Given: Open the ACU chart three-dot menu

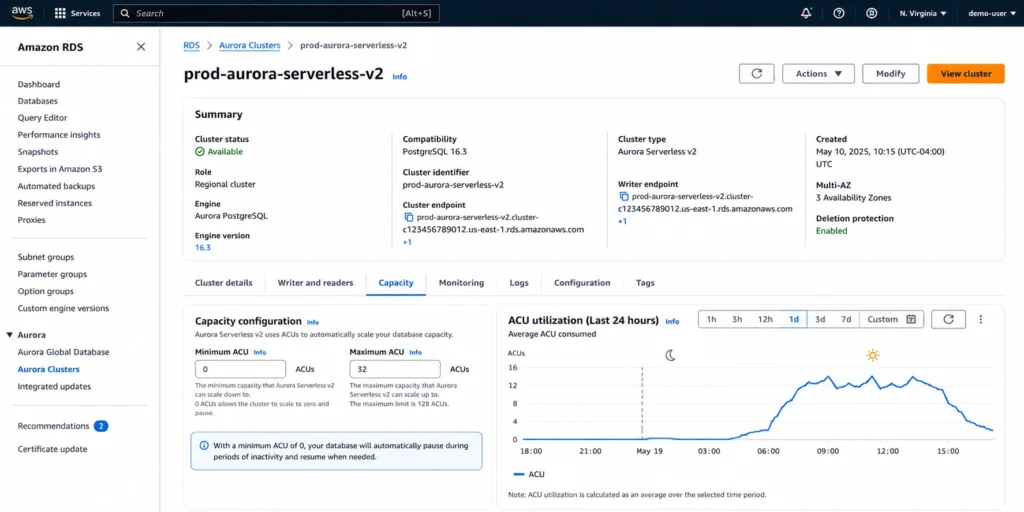Looking at the screenshot, I should click(980, 319).
